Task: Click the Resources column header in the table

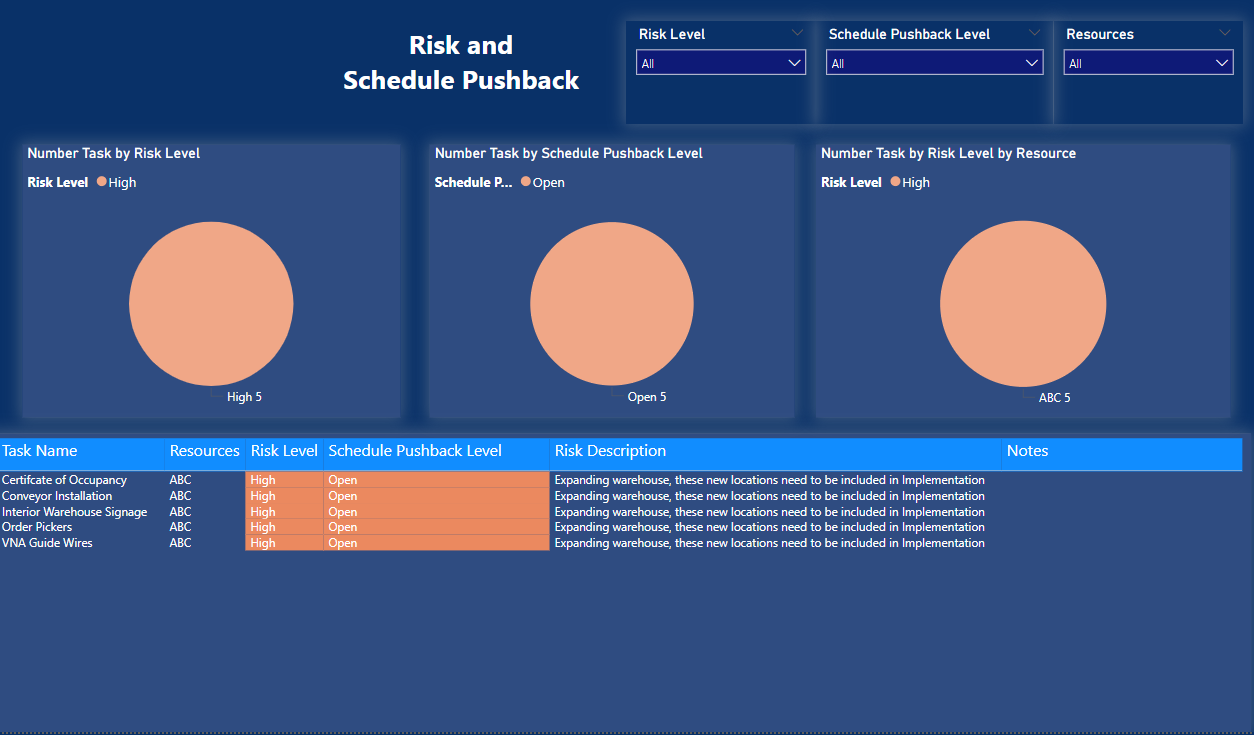Action: pyautogui.click(x=204, y=451)
